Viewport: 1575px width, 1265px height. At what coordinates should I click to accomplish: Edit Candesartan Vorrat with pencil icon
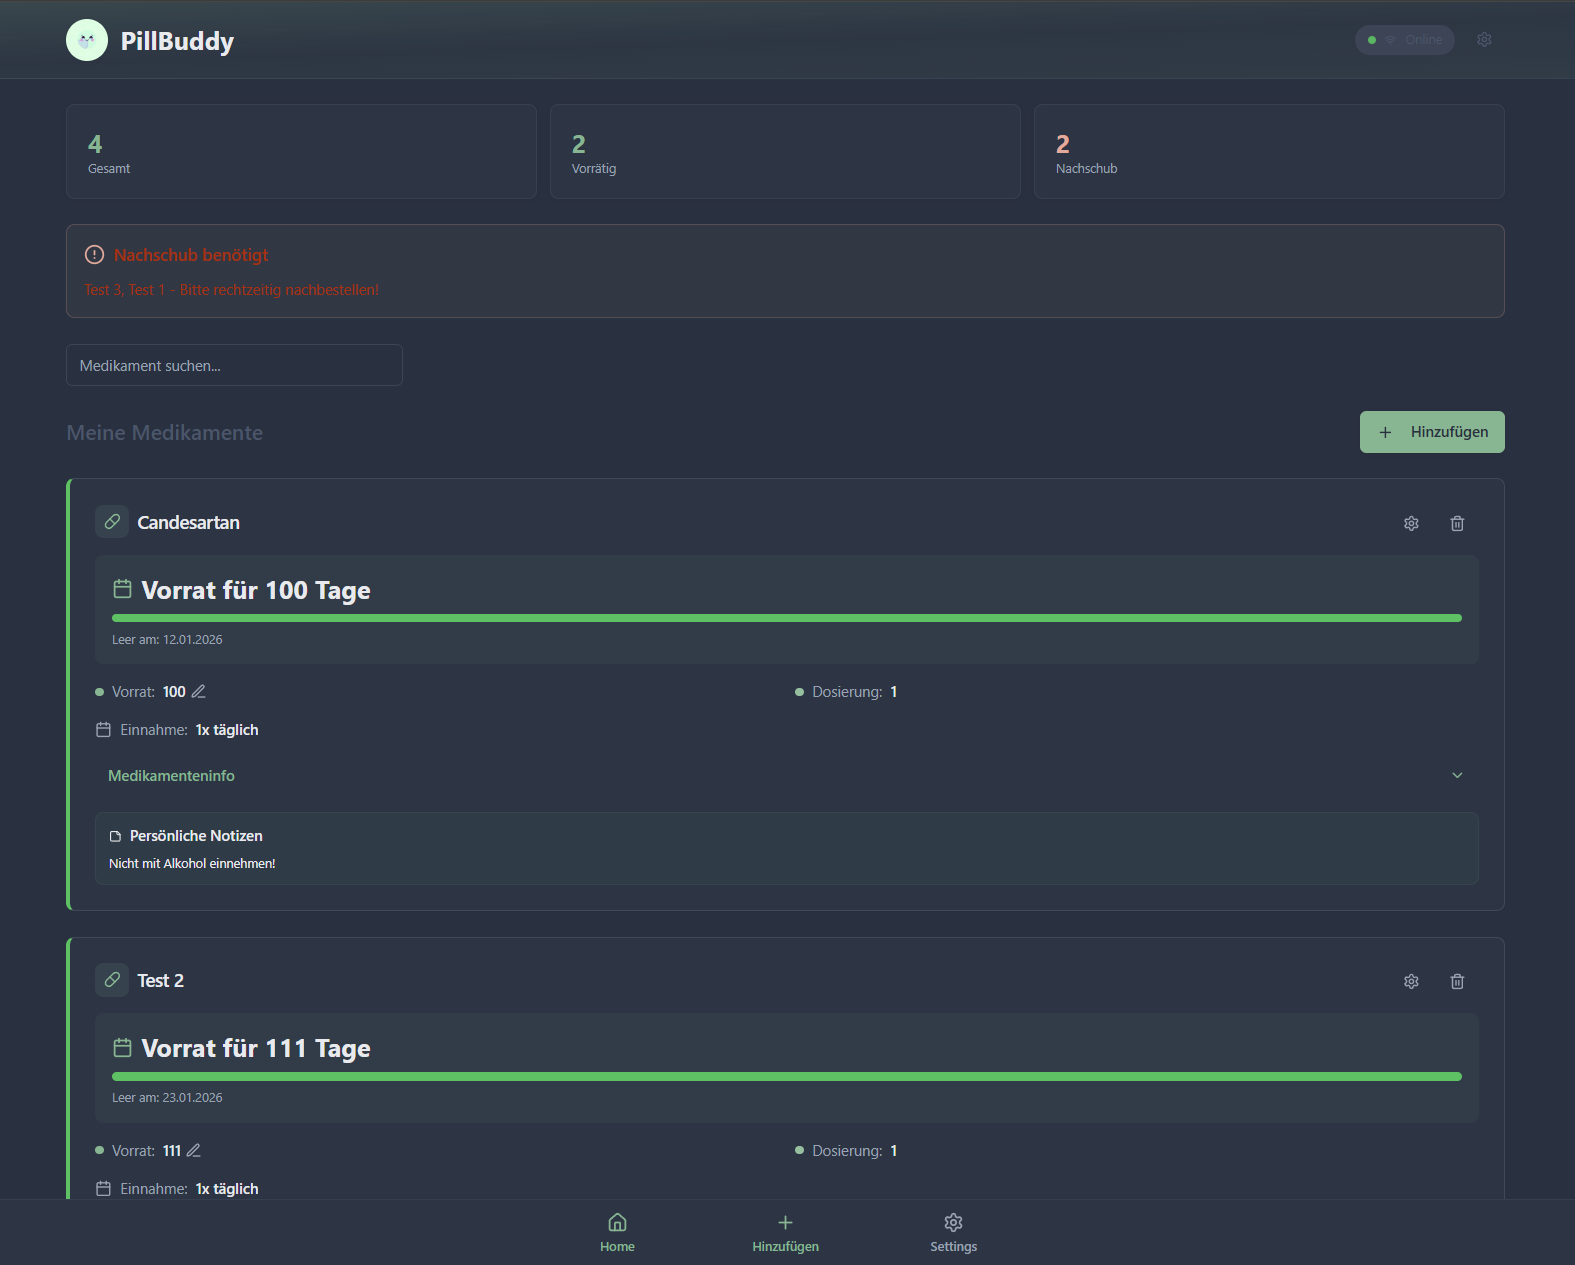(x=199, y=692)
